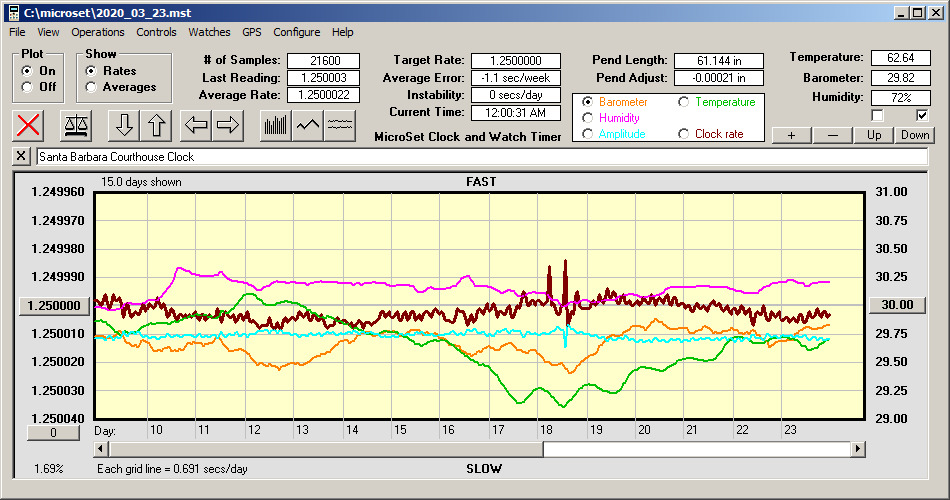
Task: Uncheck the checked box under Humidity
Action: click(x=922, y=115)
